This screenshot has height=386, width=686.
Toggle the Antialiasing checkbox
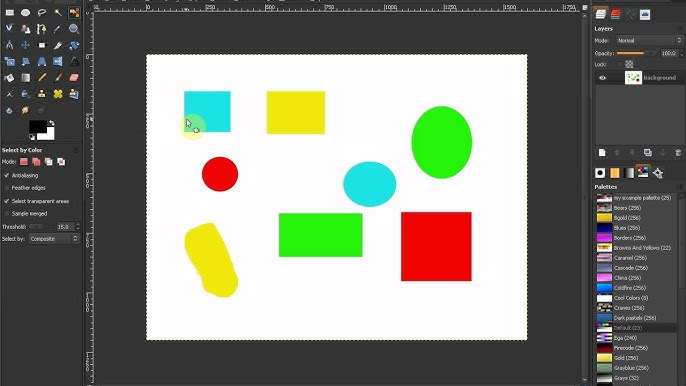7,175
